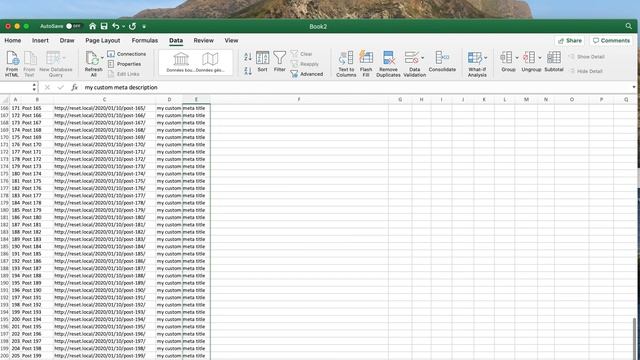The image size is (640, 360).
Task: Click the Ungroup icon
Action: [529, 58]
